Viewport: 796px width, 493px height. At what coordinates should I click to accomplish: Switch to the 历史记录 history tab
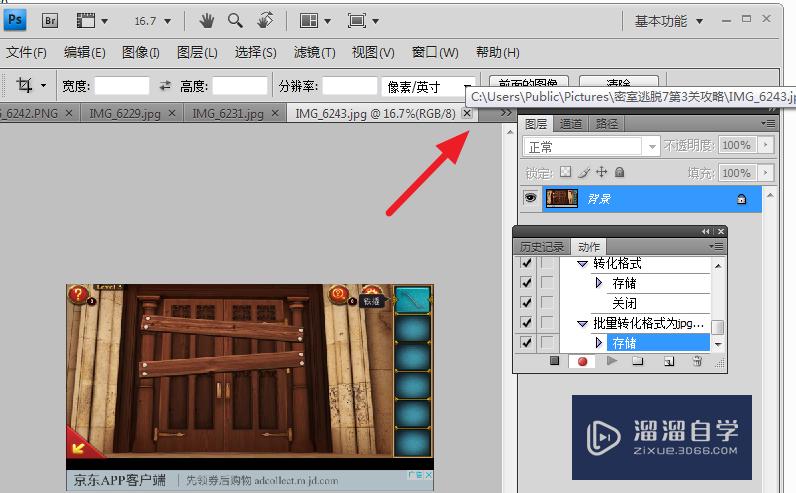coord(542,247)
